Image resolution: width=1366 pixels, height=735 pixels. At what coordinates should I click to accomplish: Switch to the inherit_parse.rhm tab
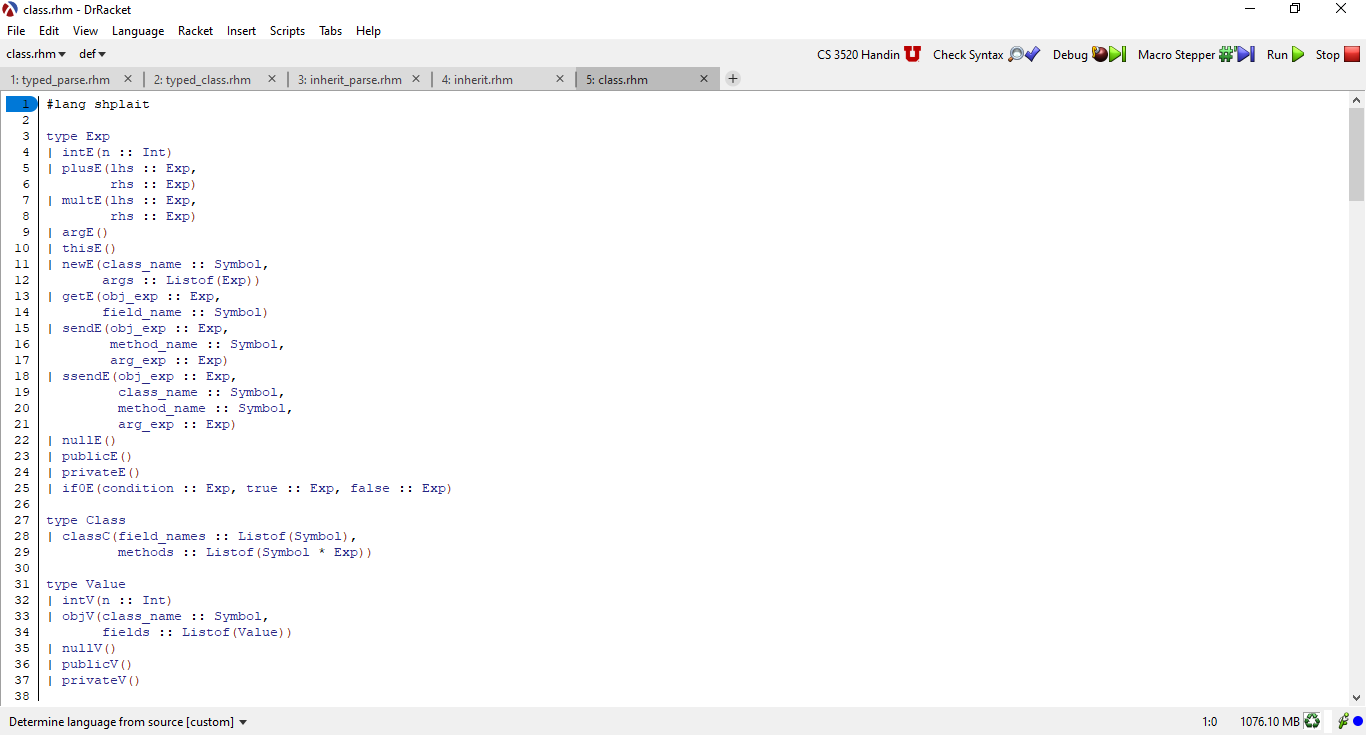(350, 80)
